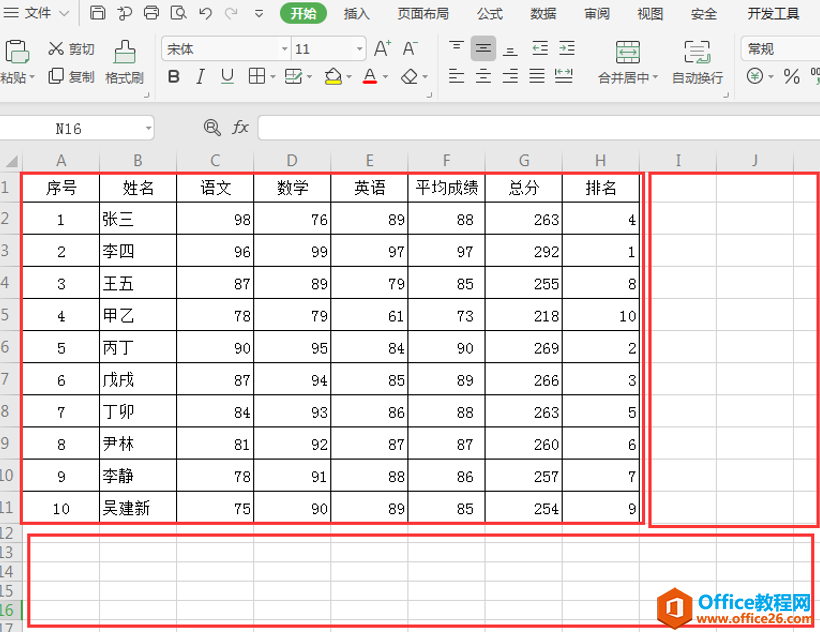This screenshot has height=636, width=820.
Task: Switch to 数据 tab
Action: pyautogui.click(x=543, y=14)
